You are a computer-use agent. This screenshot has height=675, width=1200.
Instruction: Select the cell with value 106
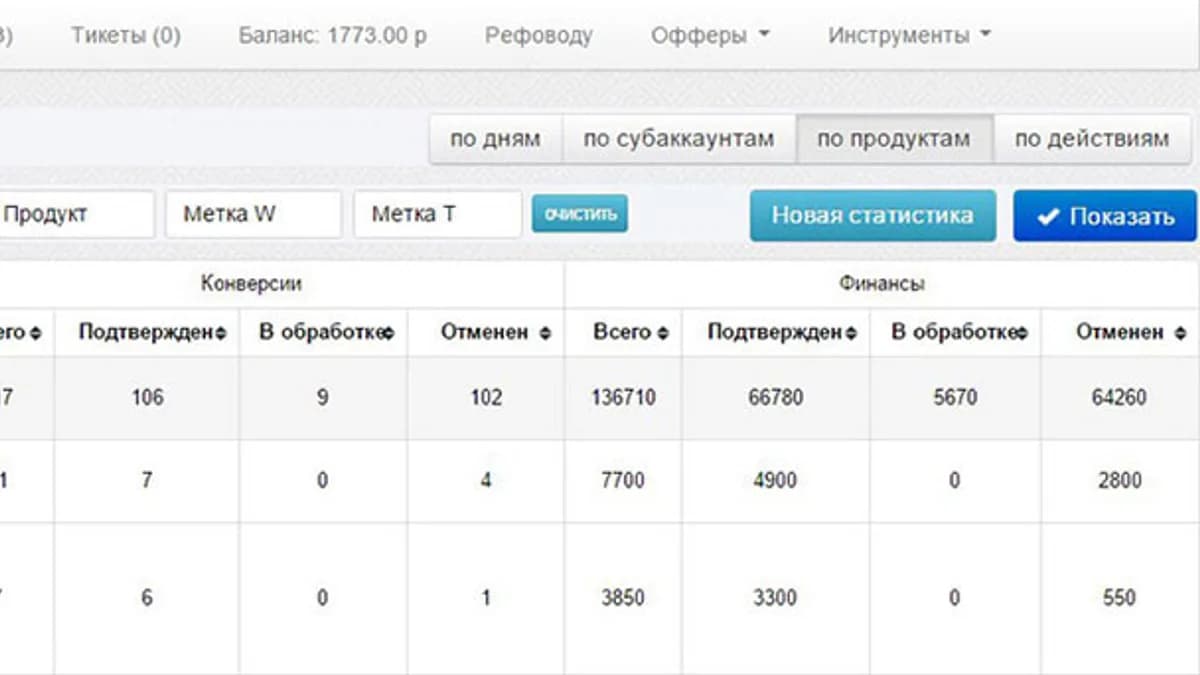(147, 397)
